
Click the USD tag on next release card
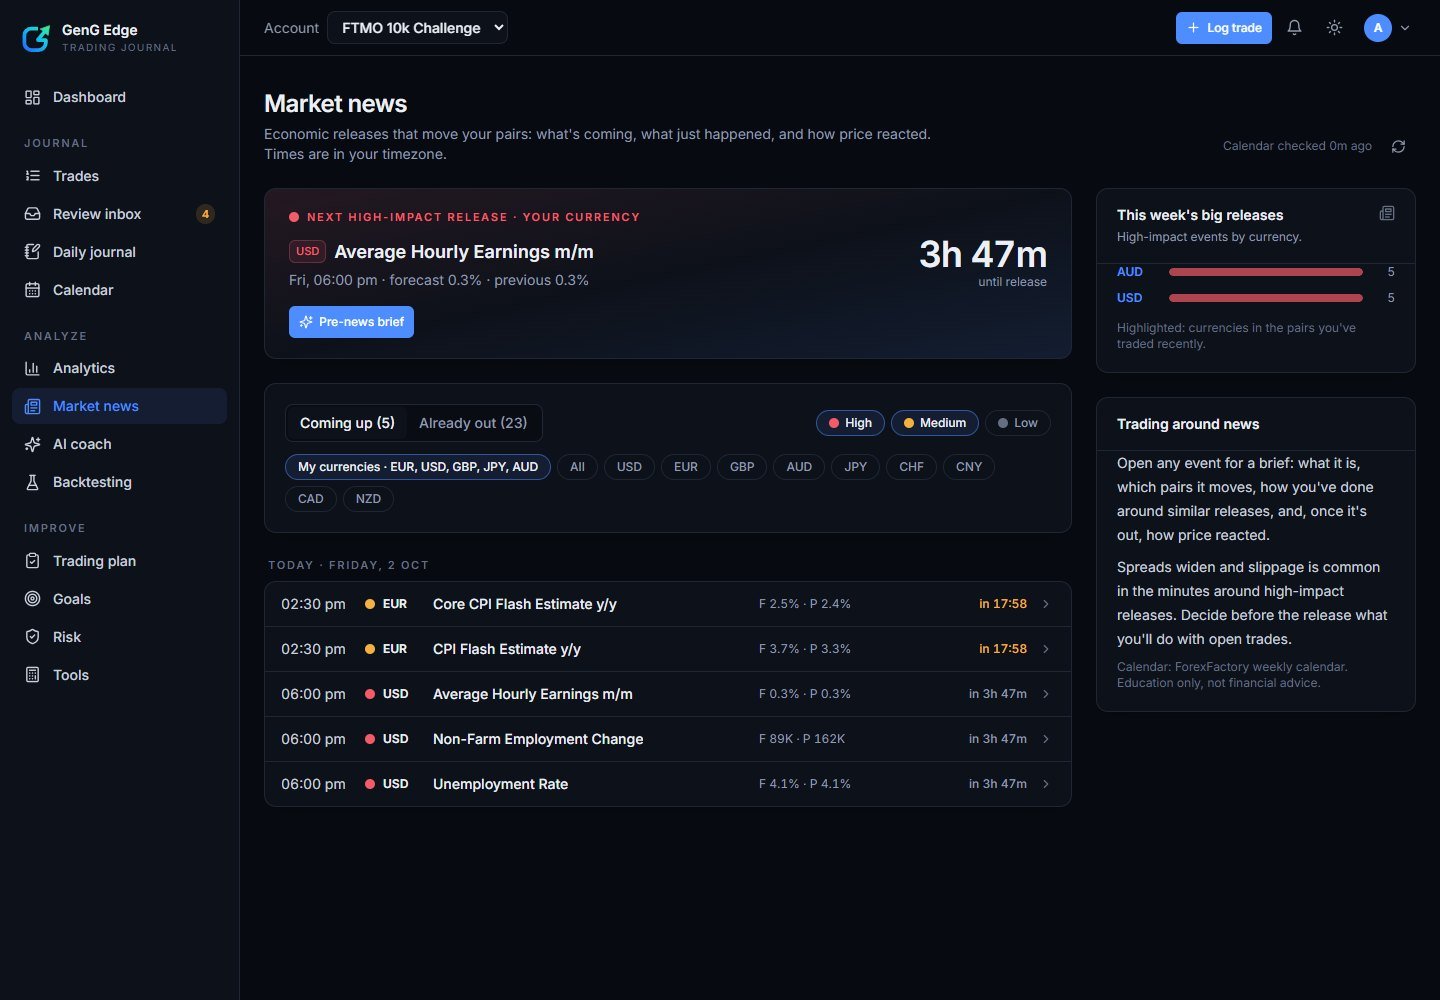click(x=307, y=251)
